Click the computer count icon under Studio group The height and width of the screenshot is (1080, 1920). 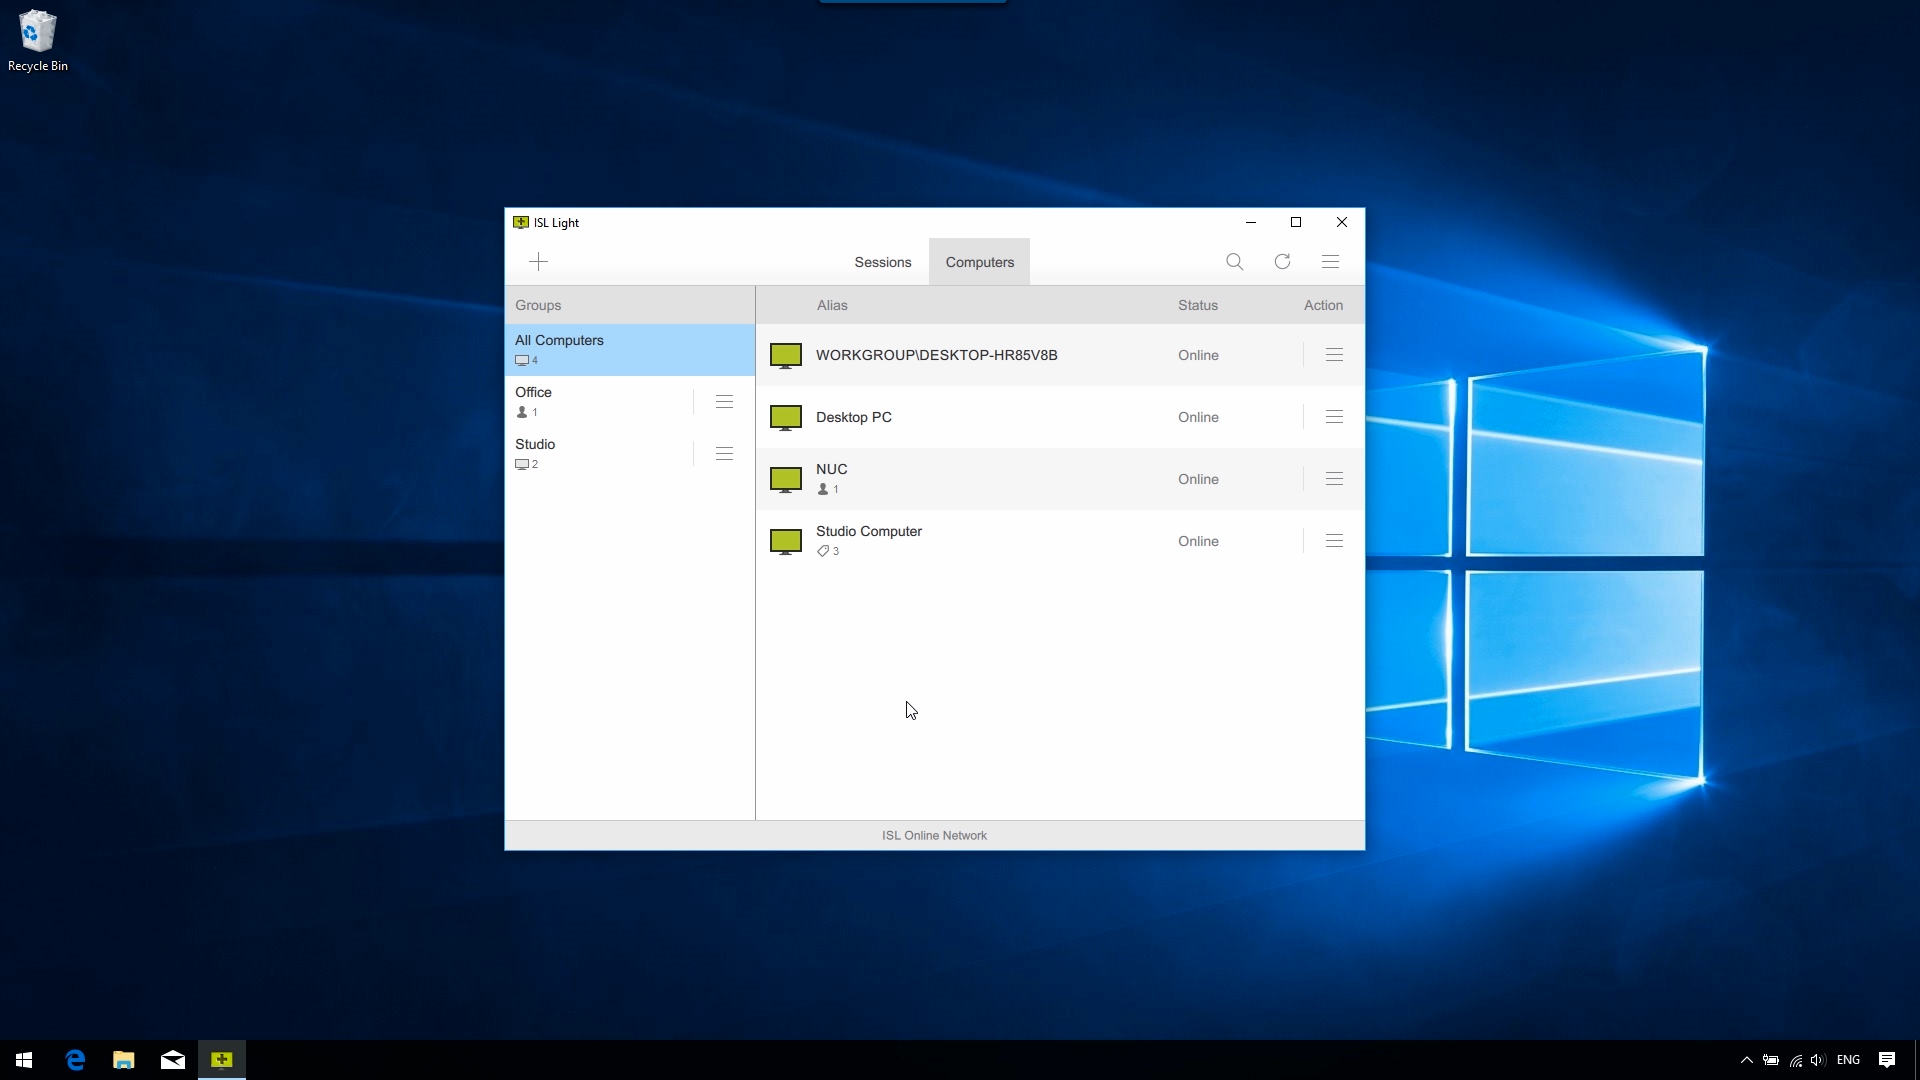[521, 464]
